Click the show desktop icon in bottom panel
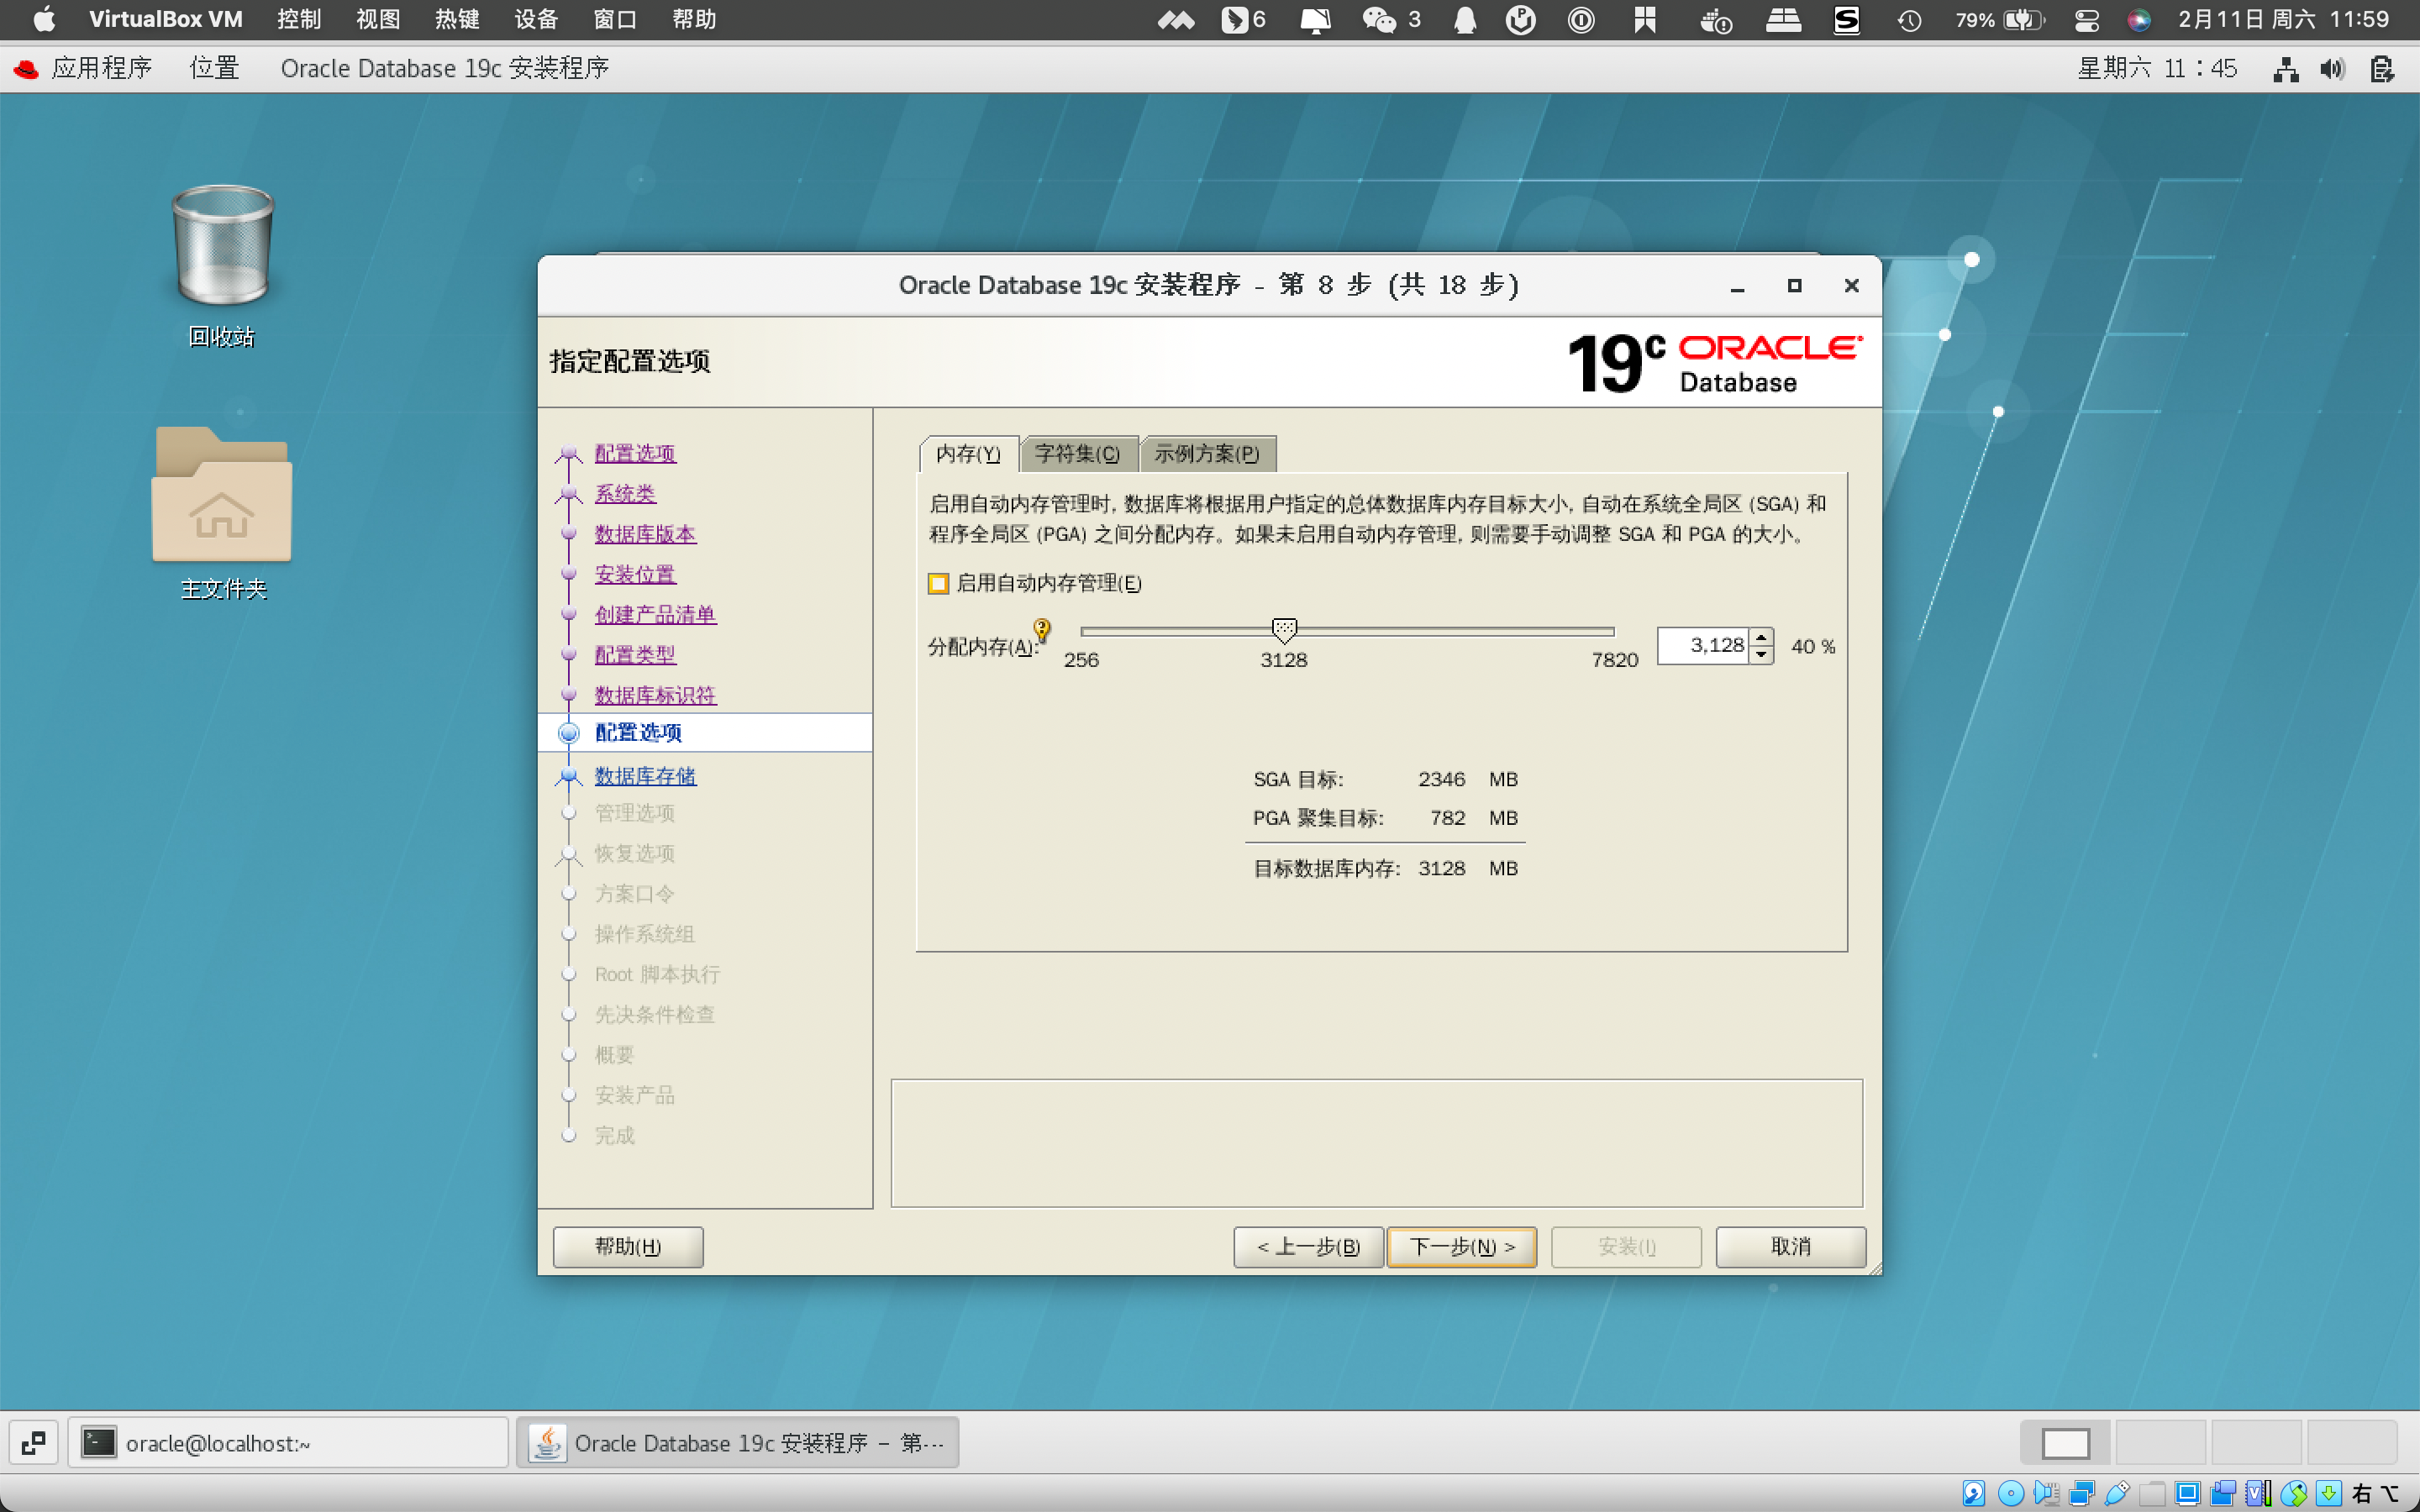Screen dimensions: 2420x1512 click(33, 1443)
